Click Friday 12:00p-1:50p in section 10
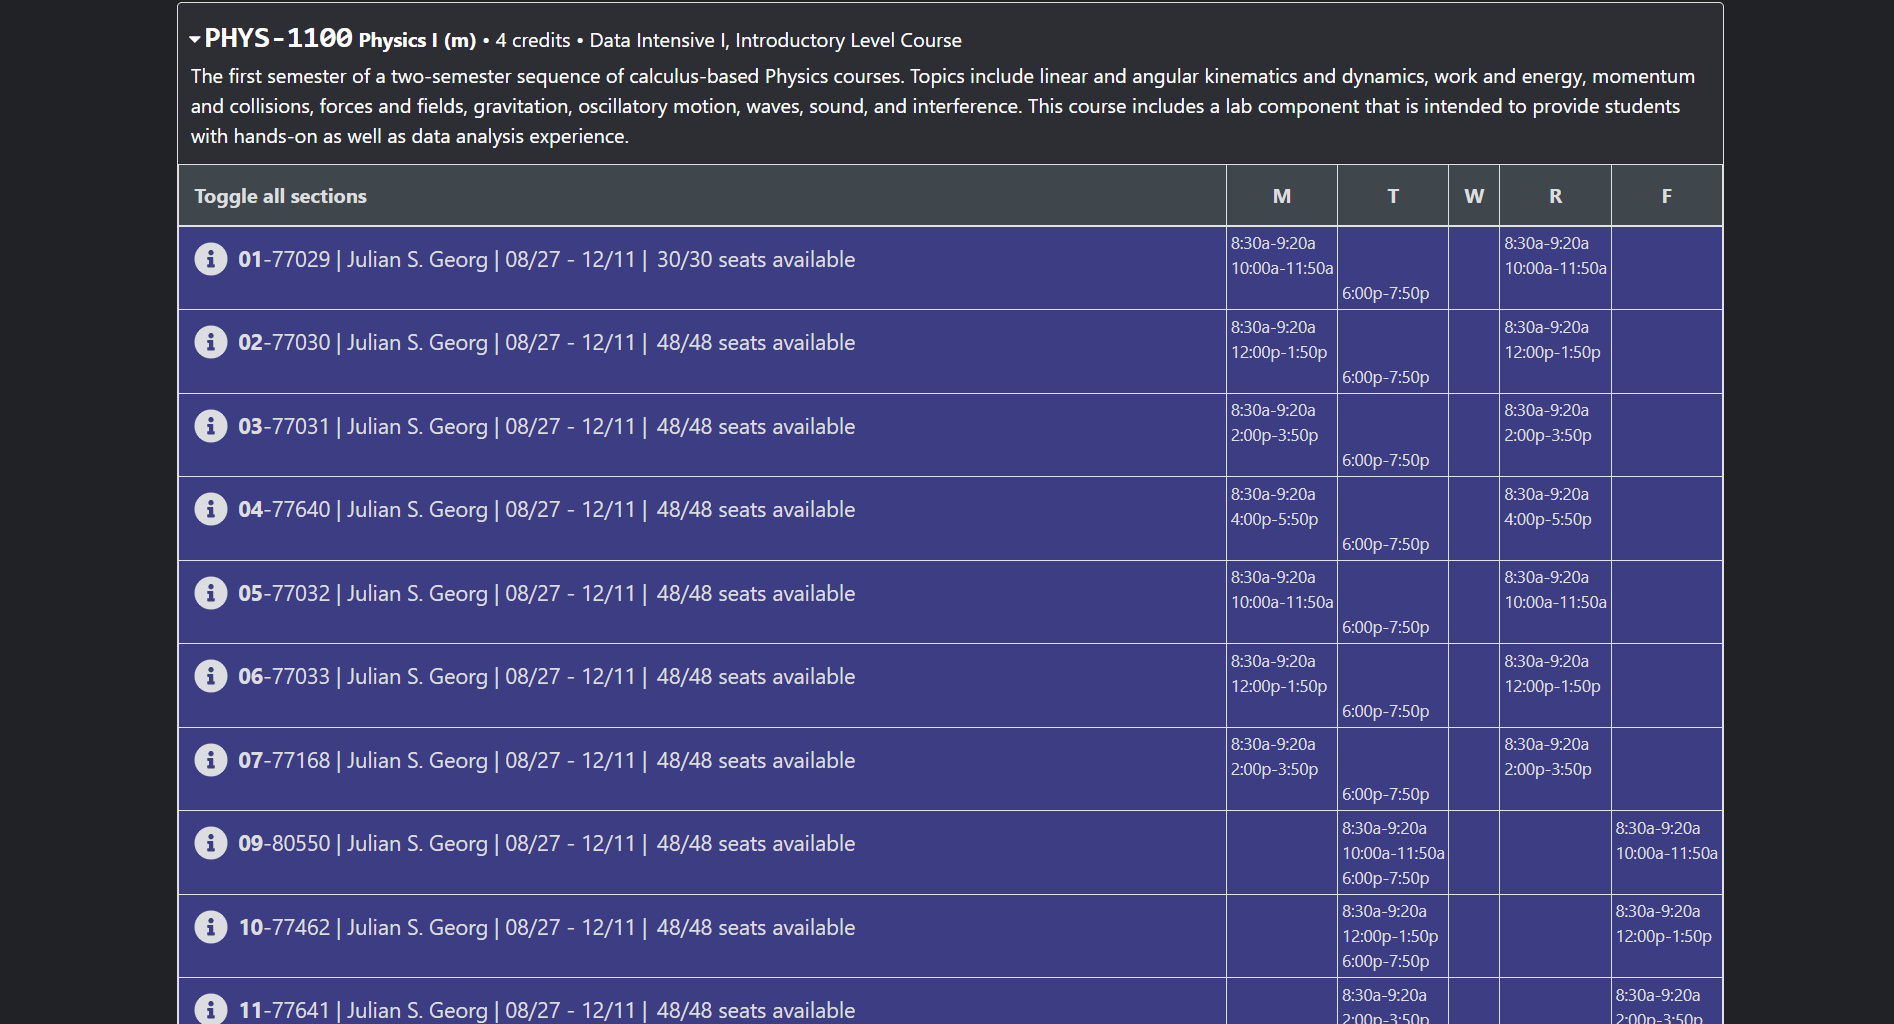The width and height of the screenshot is (1894, 1024). [x=1664, y=936]
